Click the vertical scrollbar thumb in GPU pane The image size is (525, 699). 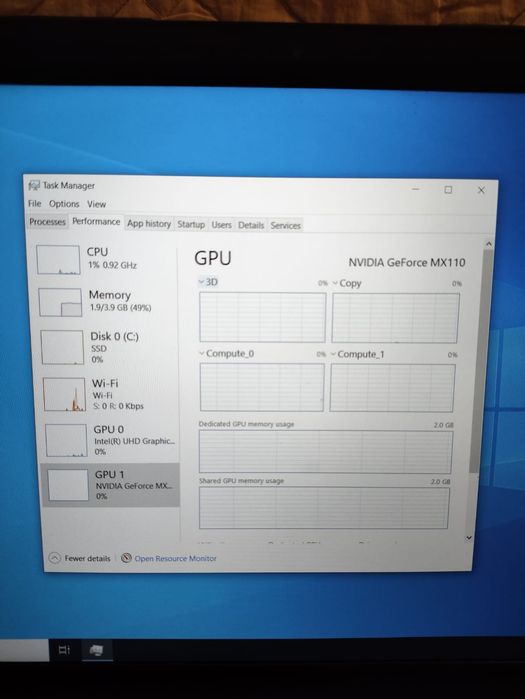click(x=481, y=361)
